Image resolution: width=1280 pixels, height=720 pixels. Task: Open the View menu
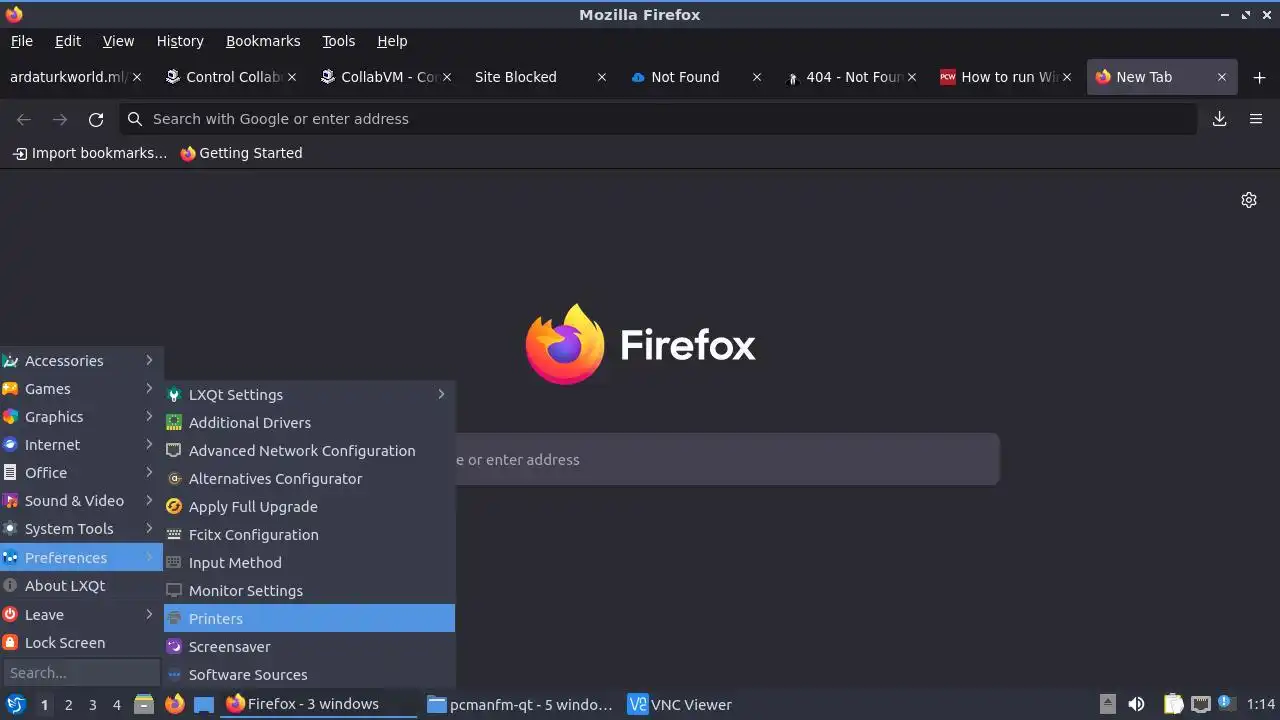tap(118, 41)
